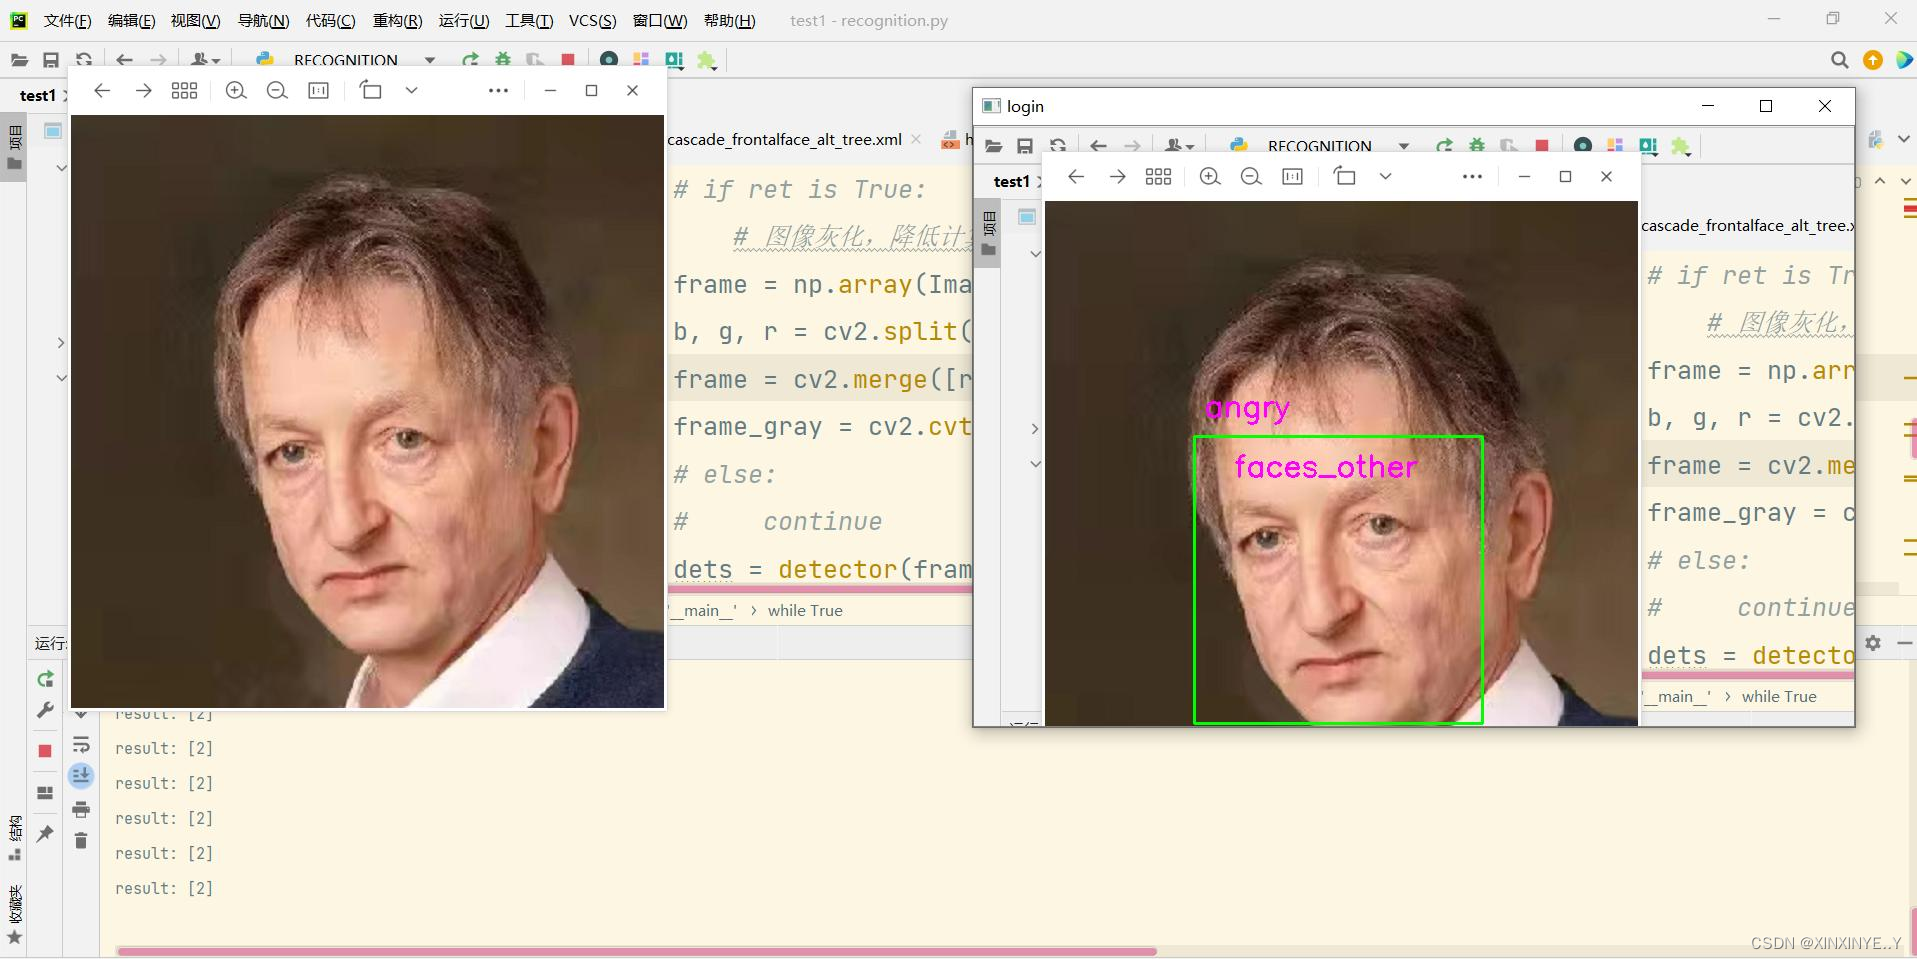Pin the run tab with pin icon
The width and height of the screenshot is (1917, 959).
pyautogui.click(x=45, y=833)
